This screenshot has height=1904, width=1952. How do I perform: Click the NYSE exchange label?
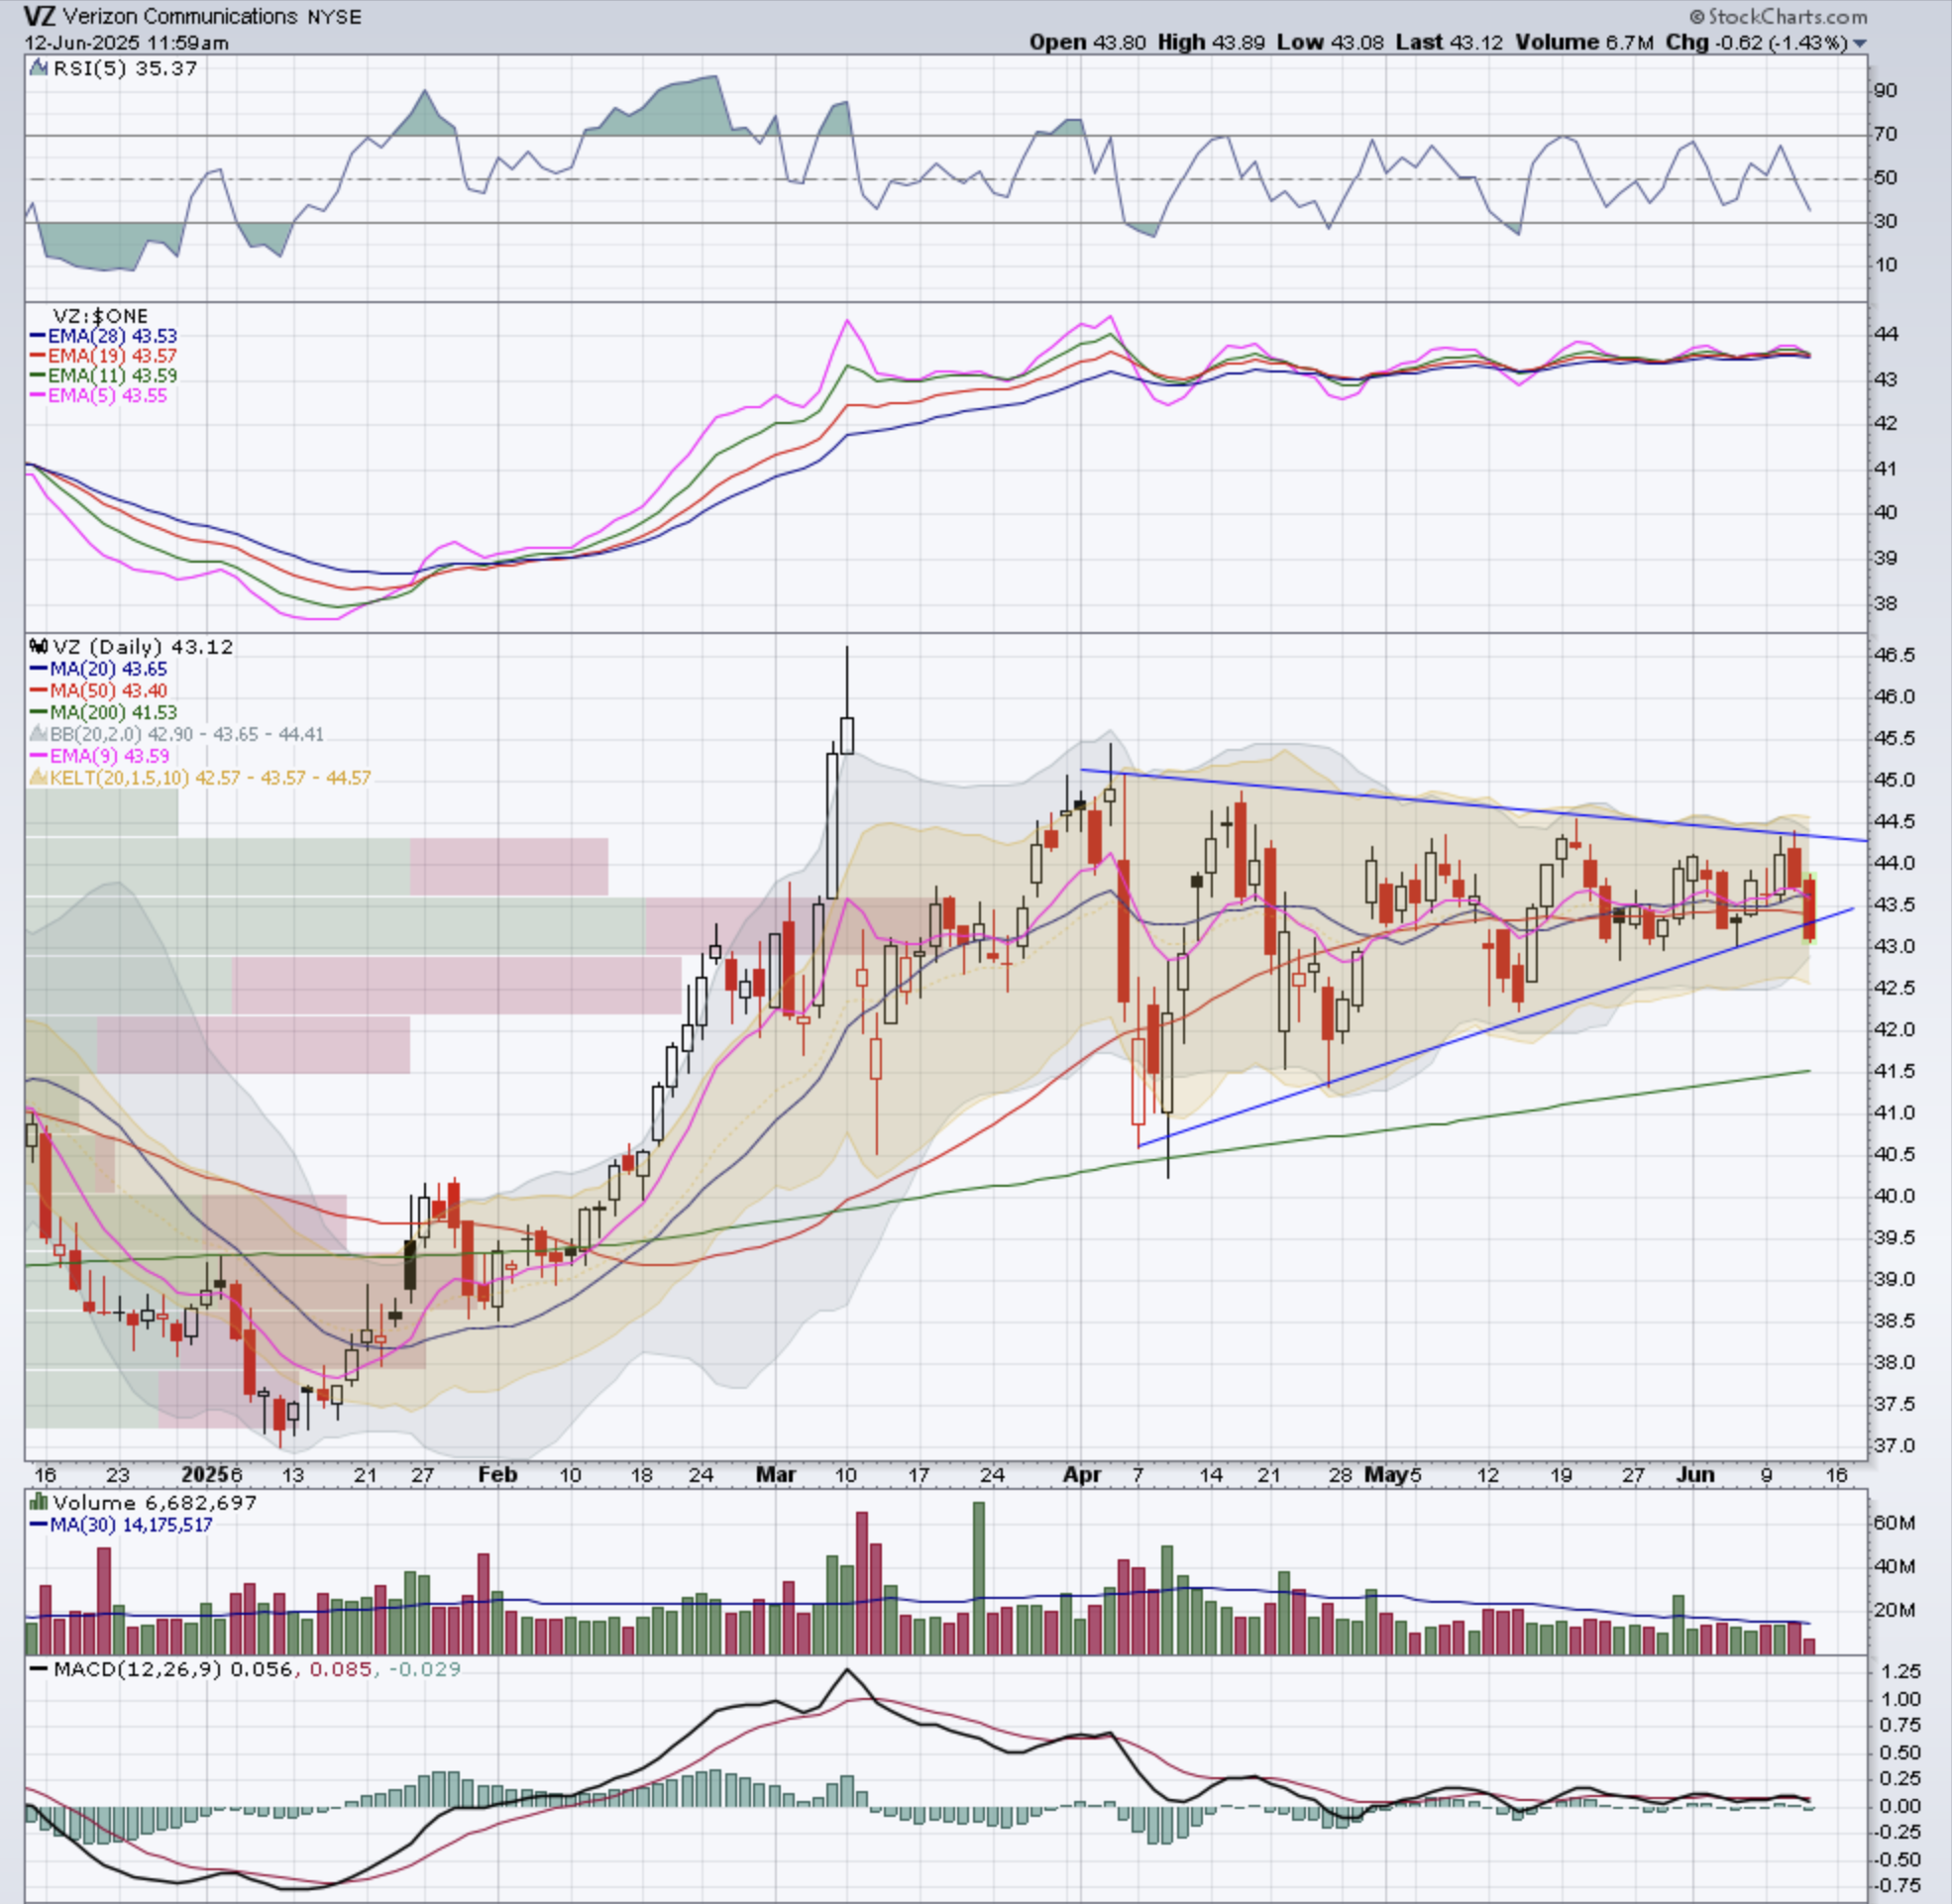335,17
